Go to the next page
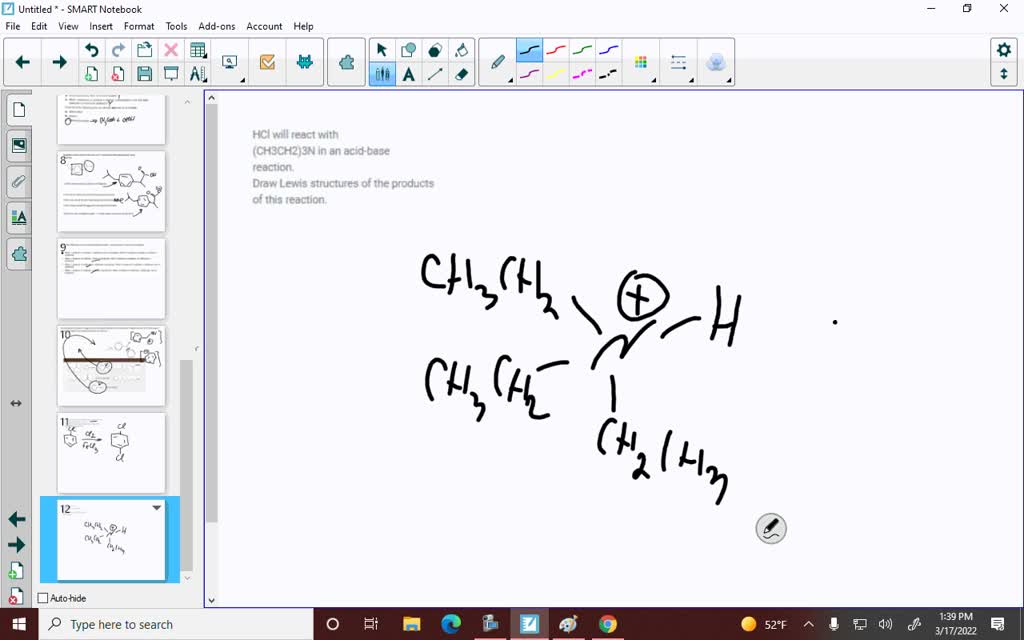The image size is (1024, 640). [x=59, y=62]
